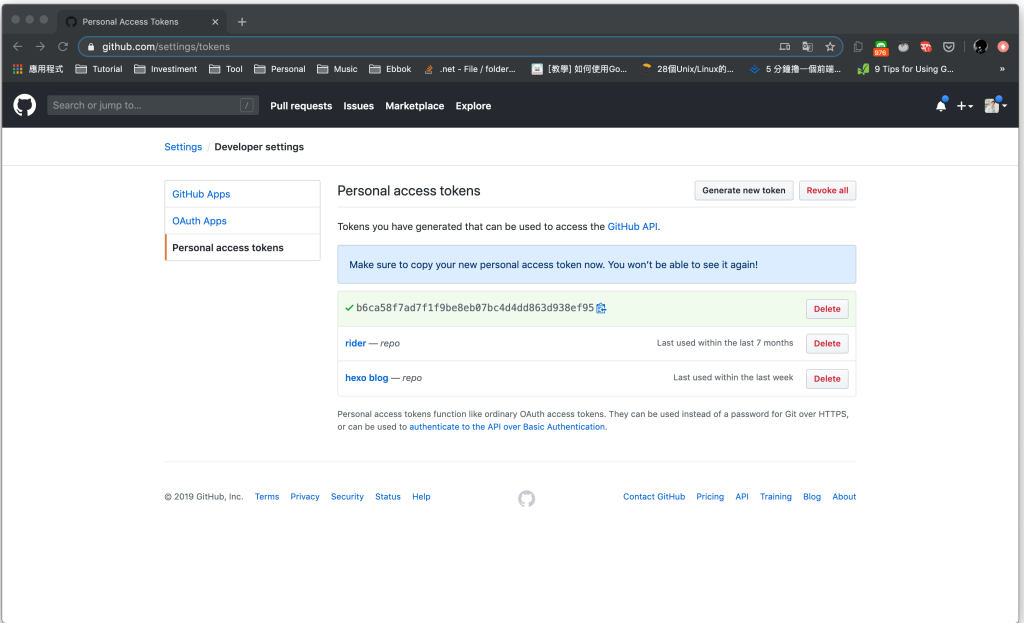Click the device send icon in address bar
The image size is (1024, 623).
click(785, 46)
